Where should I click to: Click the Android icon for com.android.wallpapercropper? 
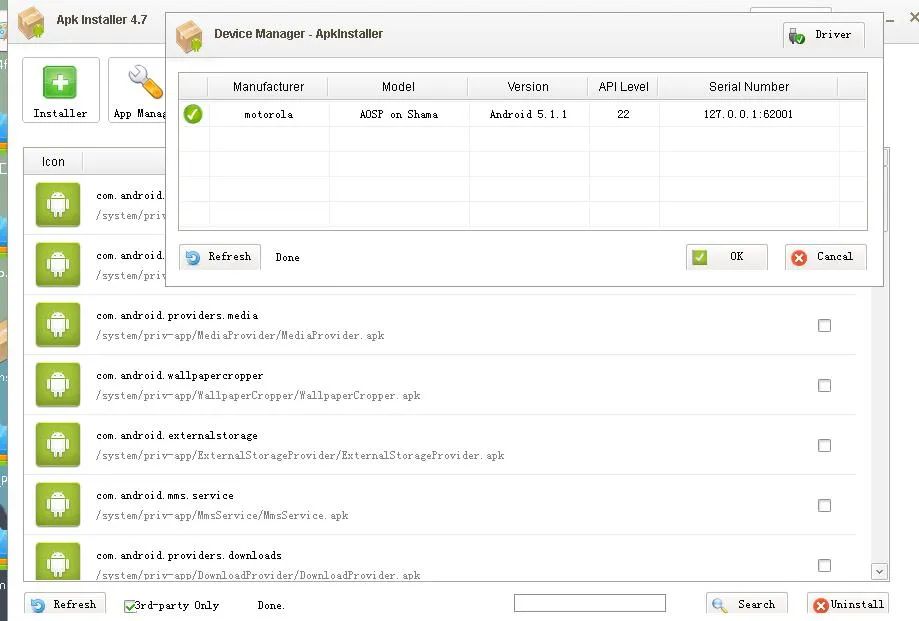[57, 384]
